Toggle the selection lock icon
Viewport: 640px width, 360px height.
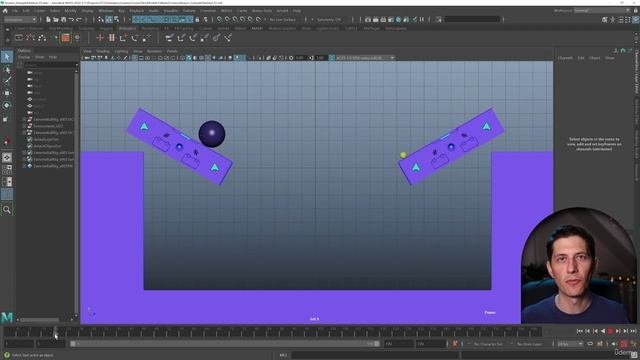[198, 19]
